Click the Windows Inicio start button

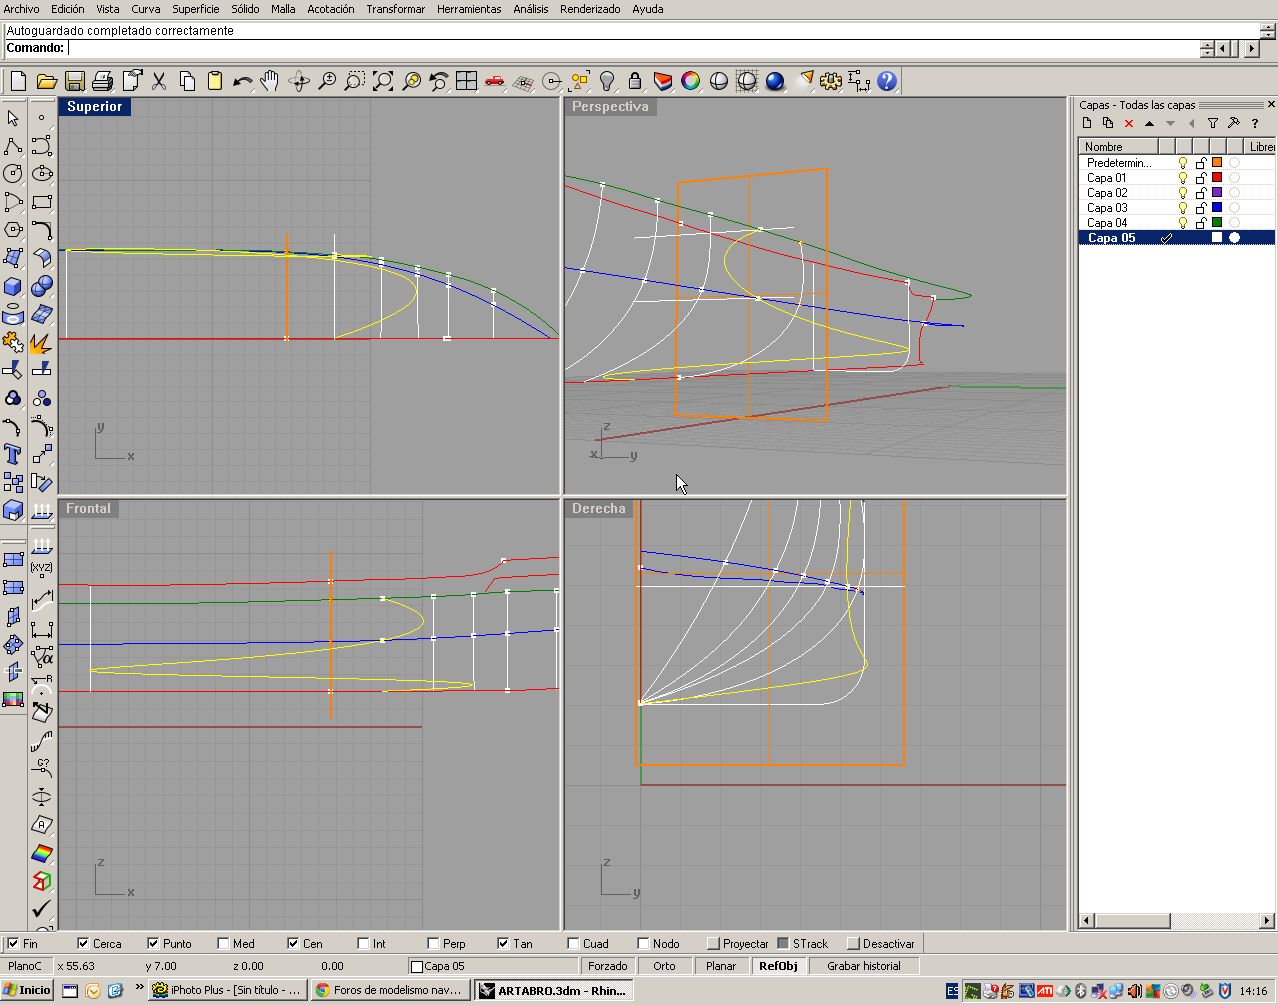click(27, 991)
